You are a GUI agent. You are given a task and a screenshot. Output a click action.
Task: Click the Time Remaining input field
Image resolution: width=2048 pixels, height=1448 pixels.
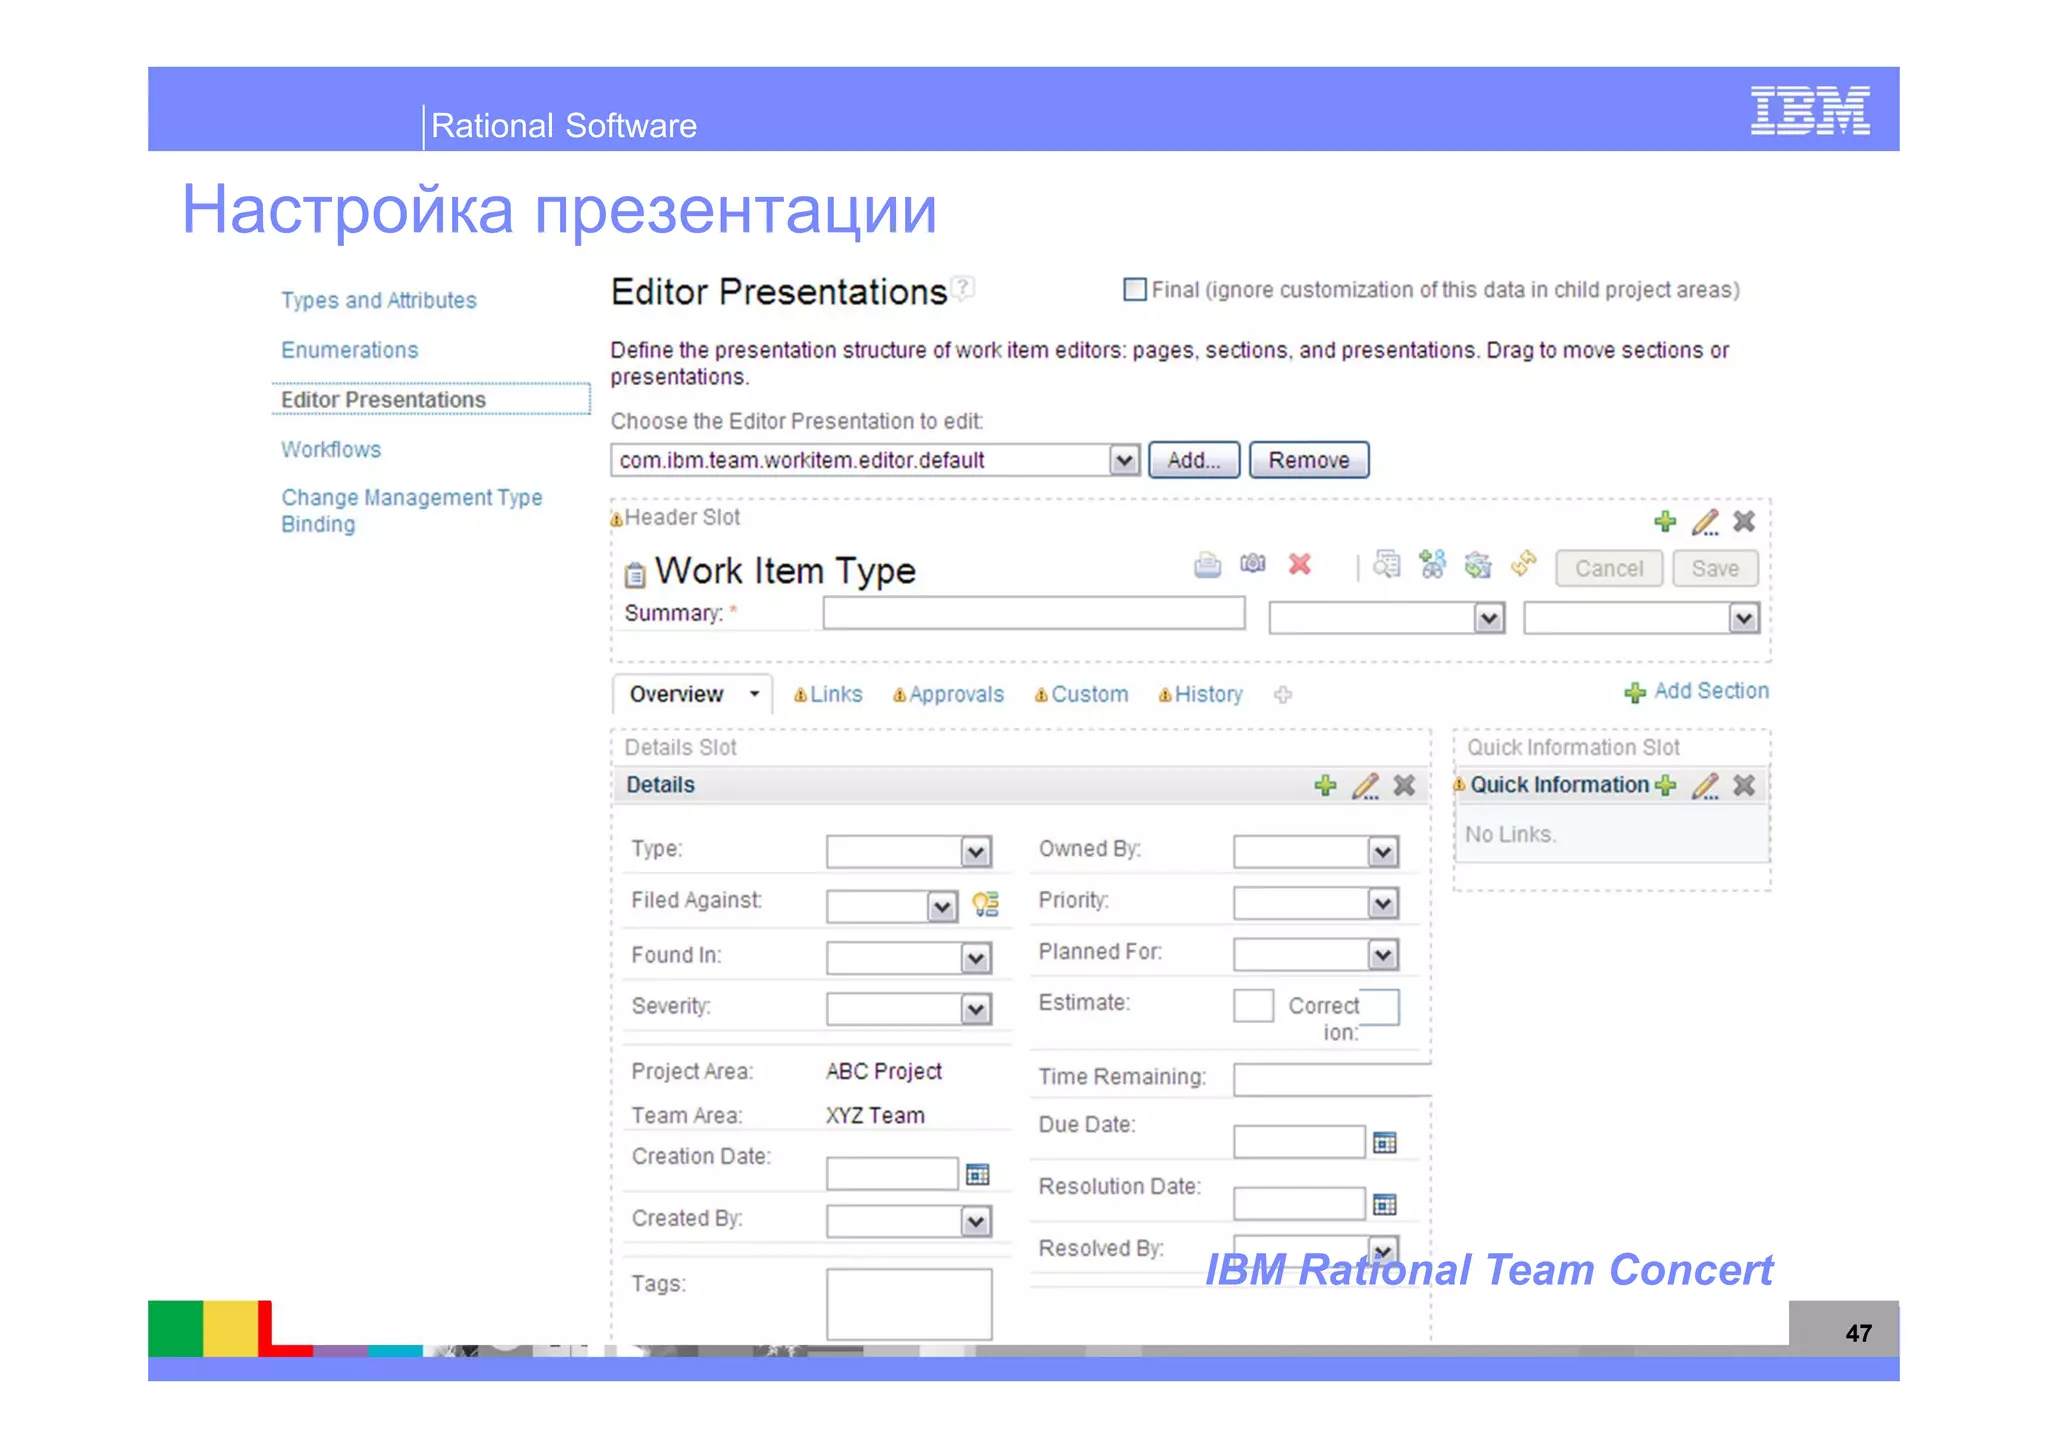click(x=1332, y=1080)
